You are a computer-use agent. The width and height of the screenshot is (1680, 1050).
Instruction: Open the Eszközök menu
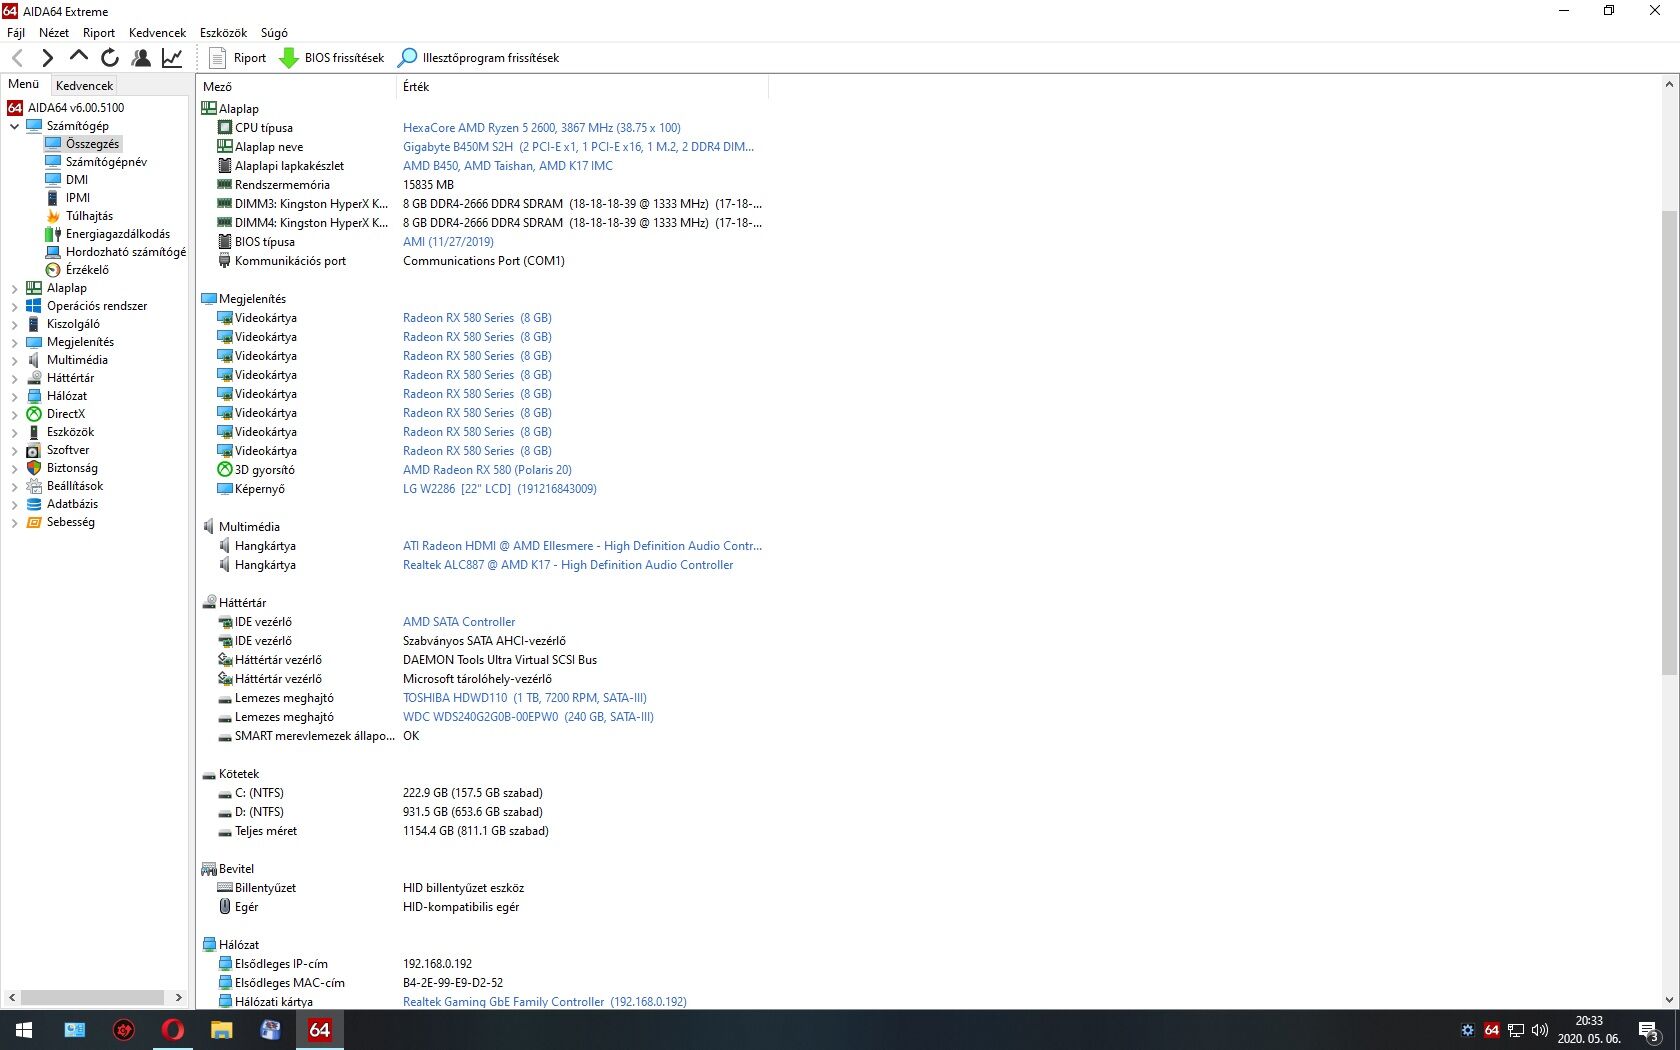pos(223,33)
